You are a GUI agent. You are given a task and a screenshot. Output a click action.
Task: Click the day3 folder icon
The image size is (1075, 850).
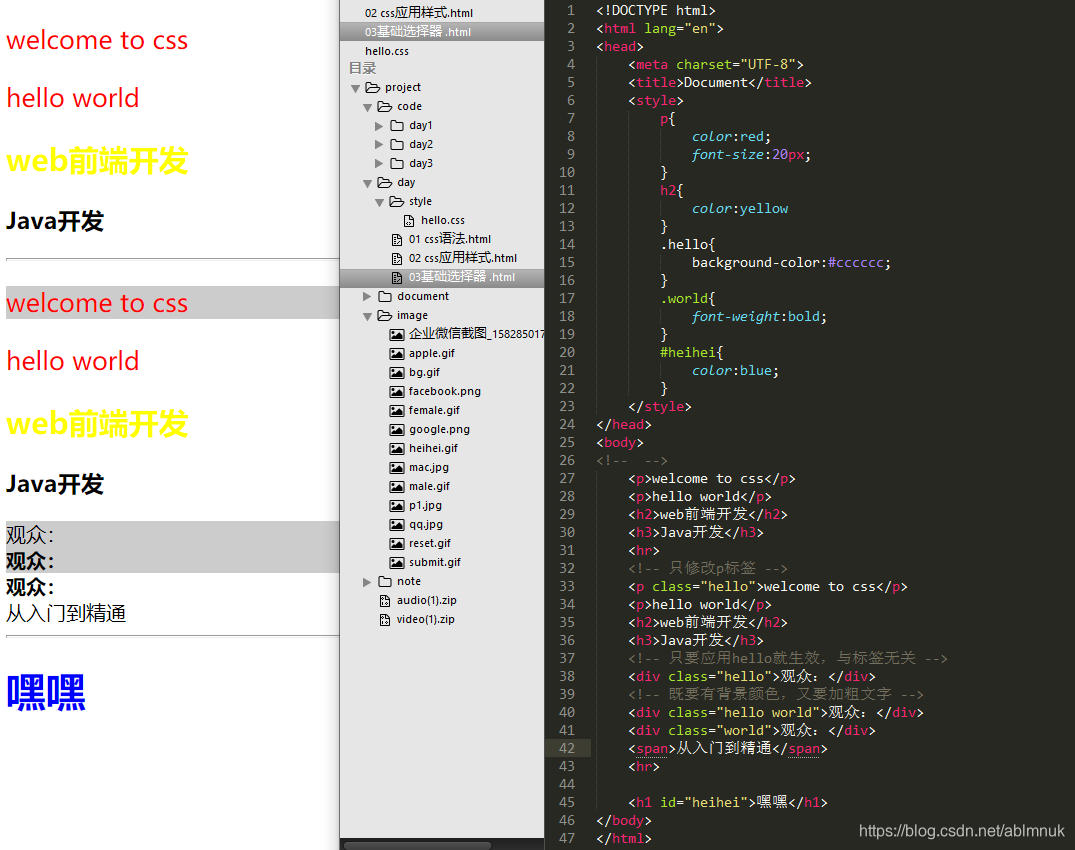point(397,164)
